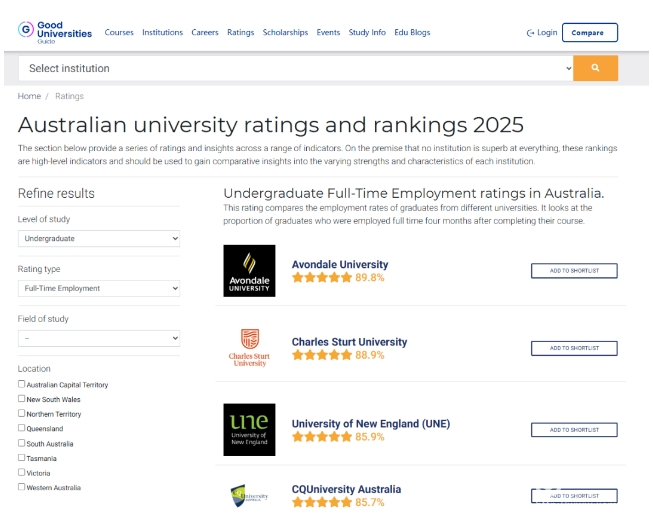Click the 89.8% rating value

click(370, 277)
